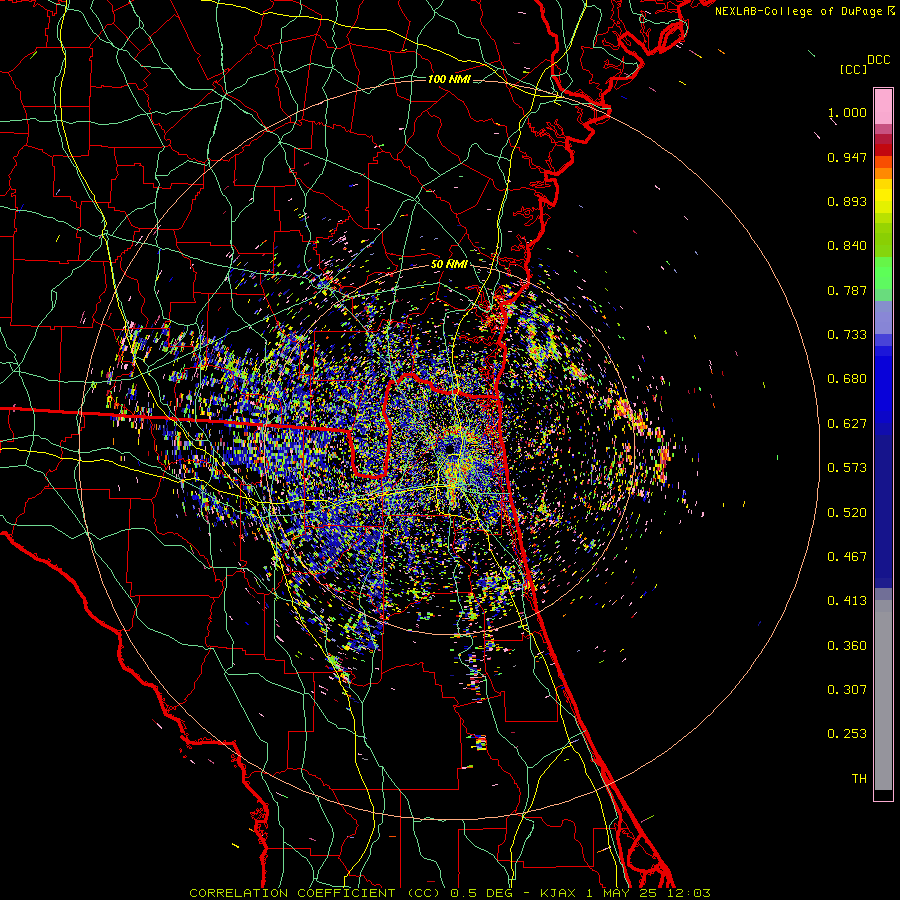This screenshot has width=900, height=900.
Task: Select the 0.467 scale value
Action: coord(847,557)
